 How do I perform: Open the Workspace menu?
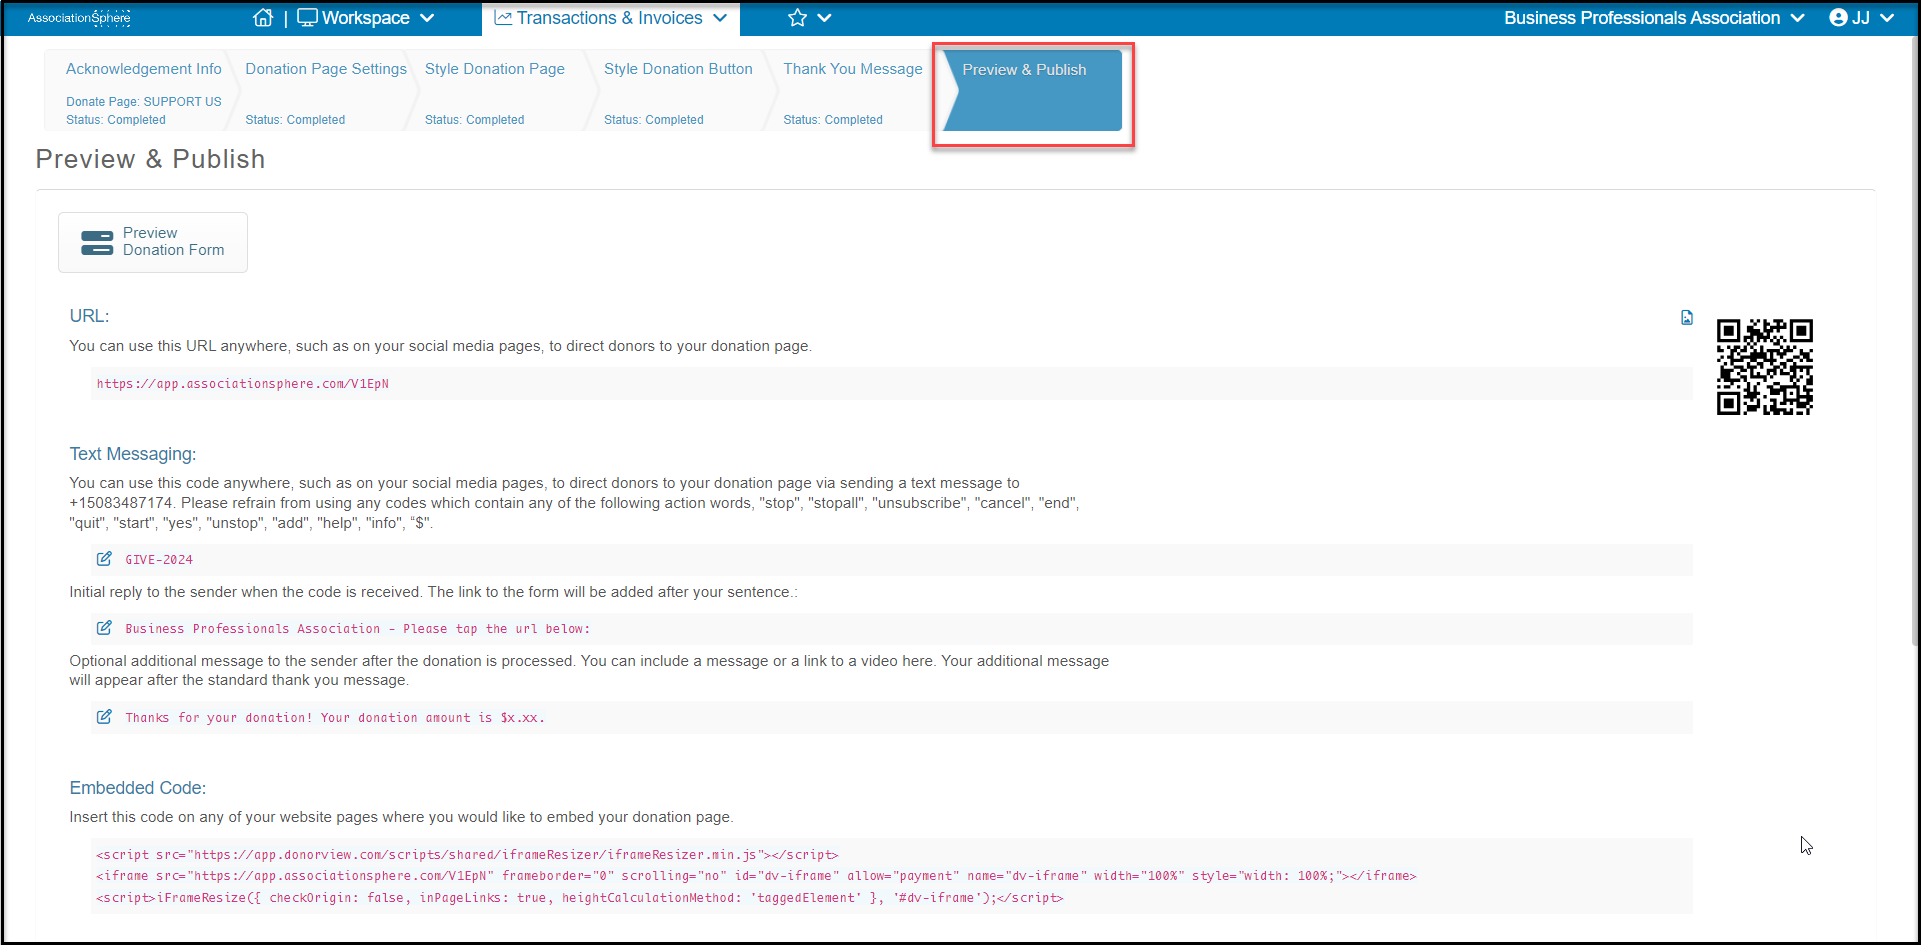(365, 18)
